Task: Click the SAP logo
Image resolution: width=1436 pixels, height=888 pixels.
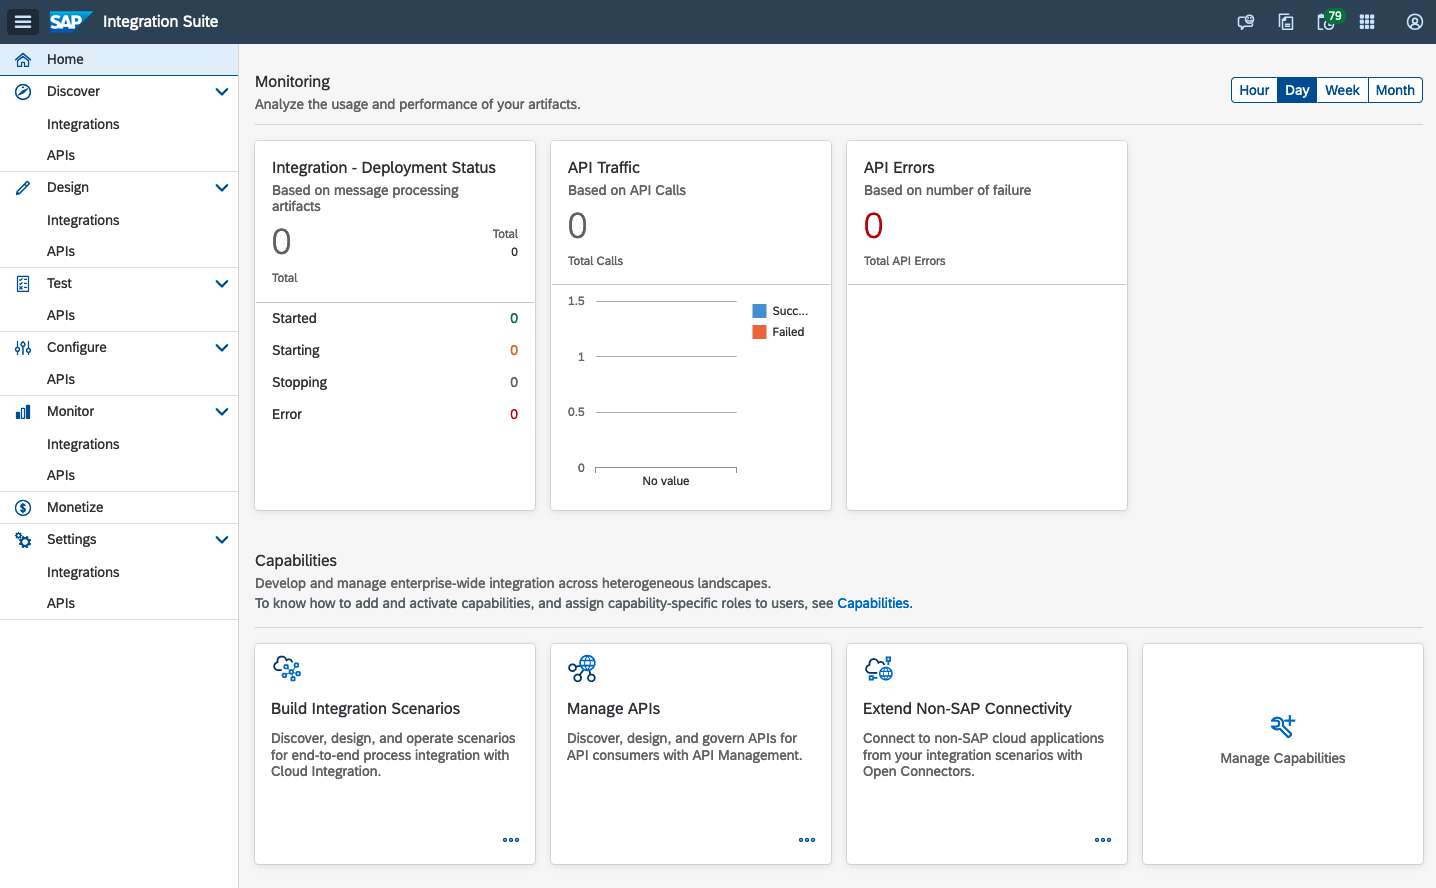Action: click(70, 21)
